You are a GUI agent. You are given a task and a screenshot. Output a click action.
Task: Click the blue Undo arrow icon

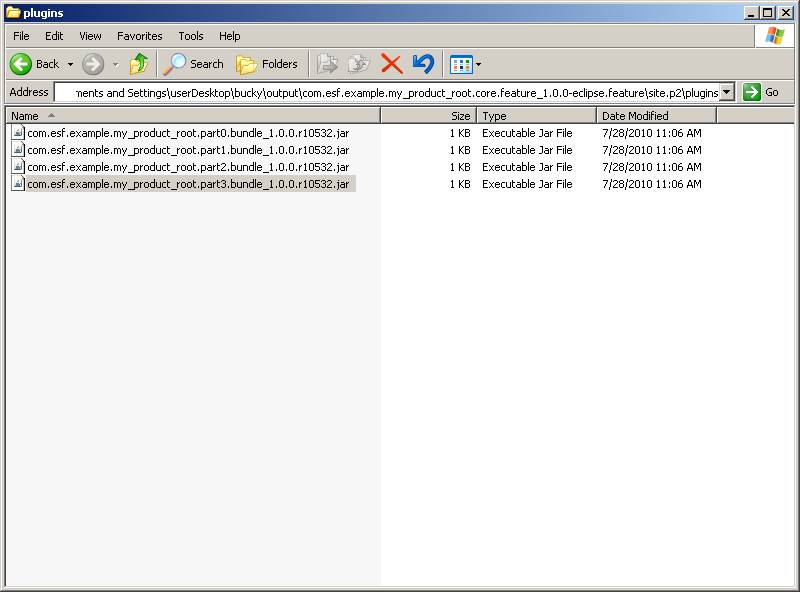(423, 64)
